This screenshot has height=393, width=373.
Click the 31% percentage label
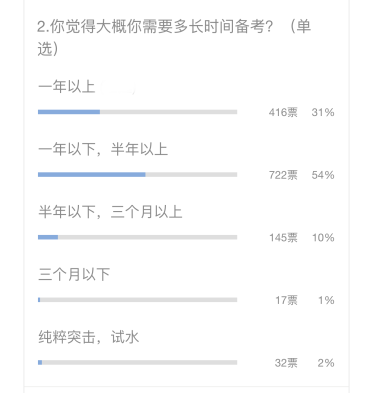click(x=323, y=112)
